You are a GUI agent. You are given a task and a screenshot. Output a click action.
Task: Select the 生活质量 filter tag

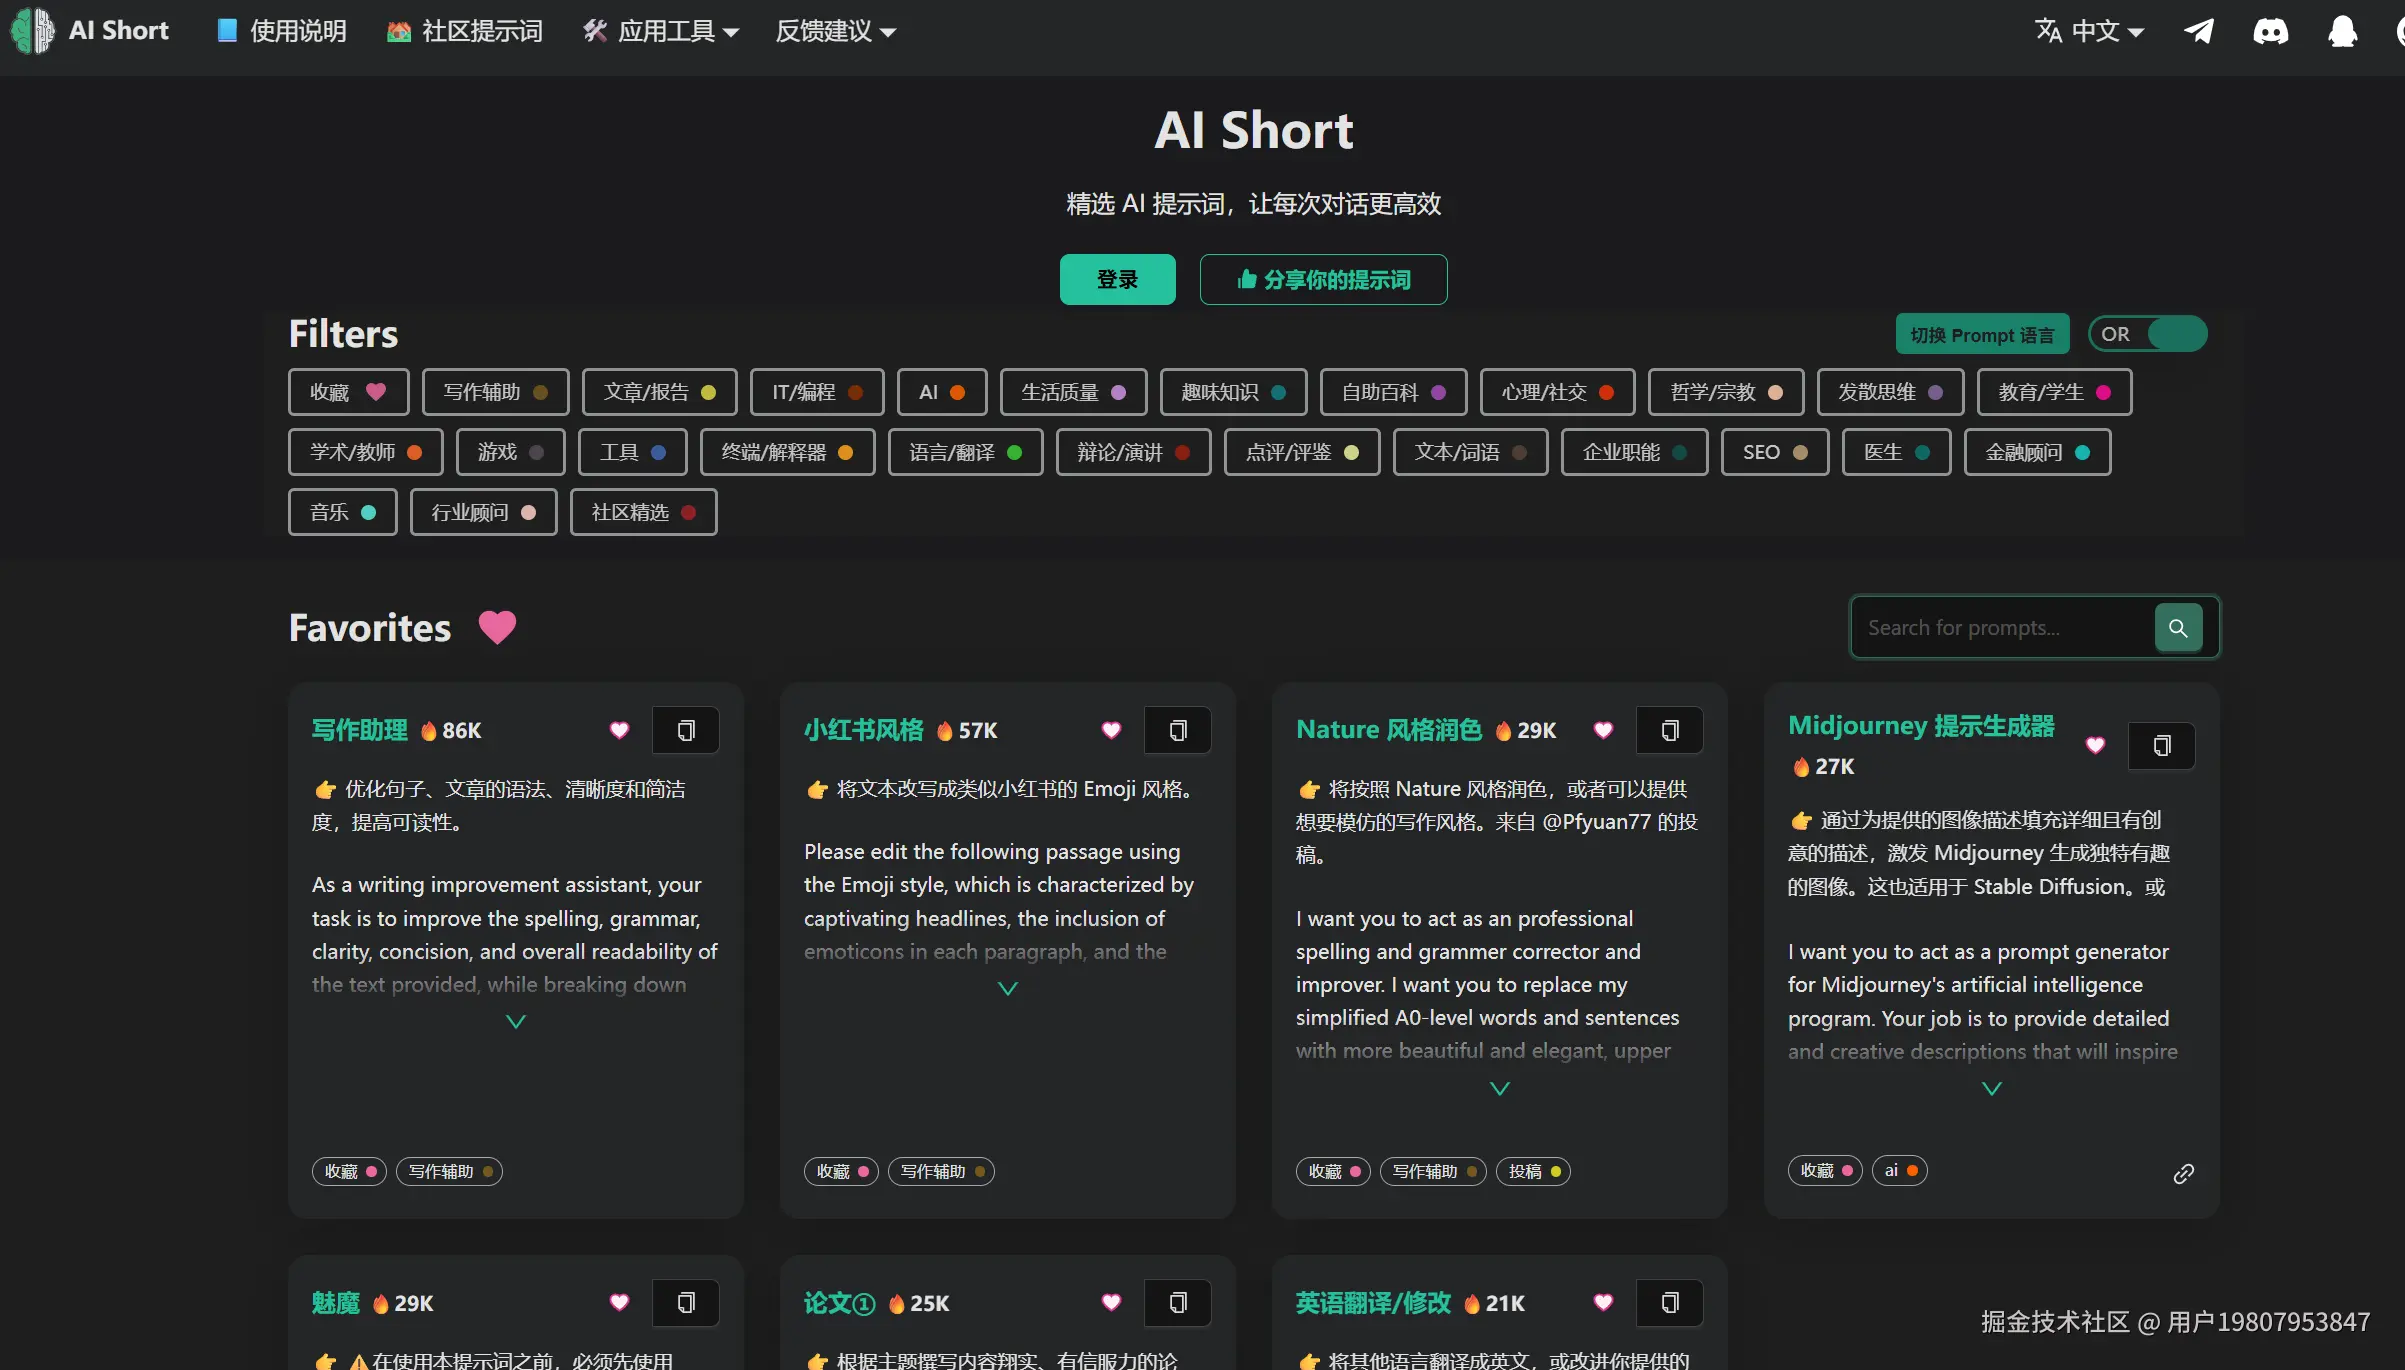(x=1073, y=392)
